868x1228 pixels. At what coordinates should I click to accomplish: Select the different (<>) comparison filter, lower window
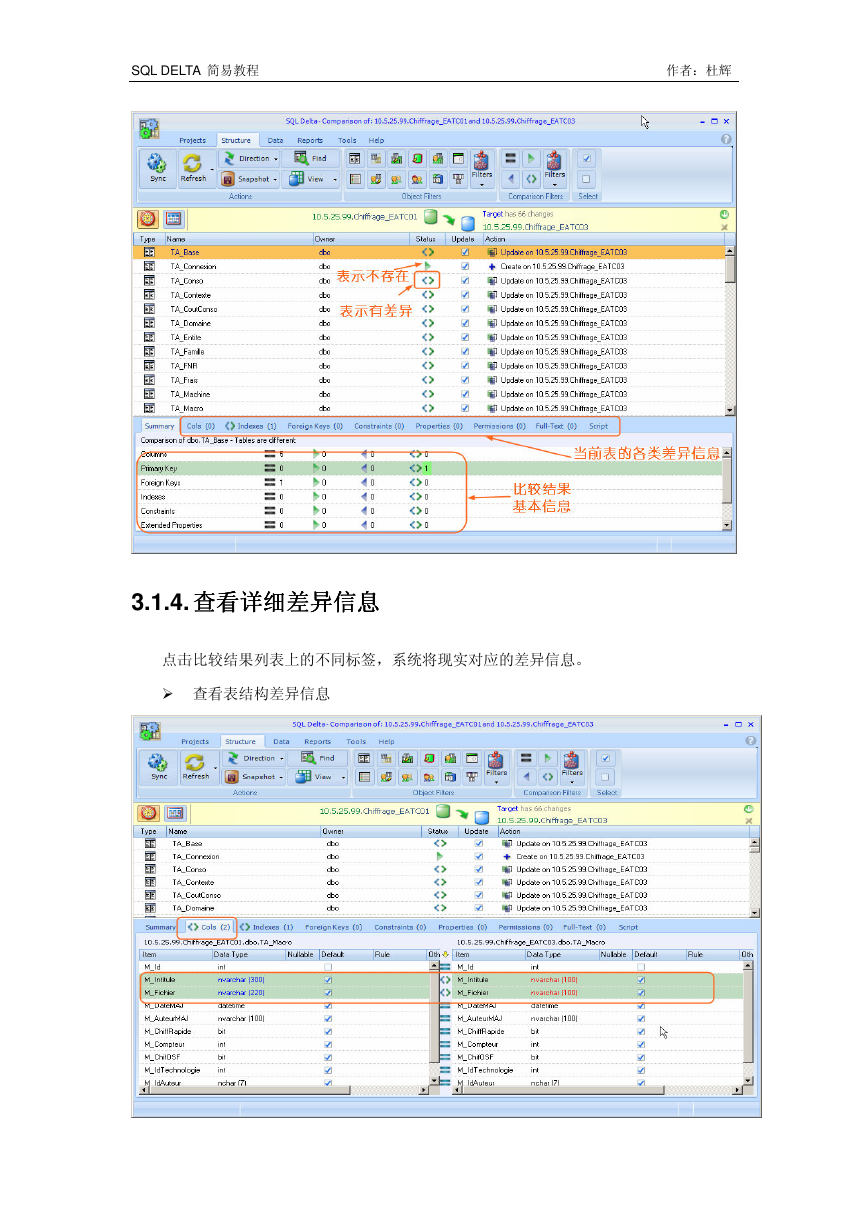tap(547, 777)
